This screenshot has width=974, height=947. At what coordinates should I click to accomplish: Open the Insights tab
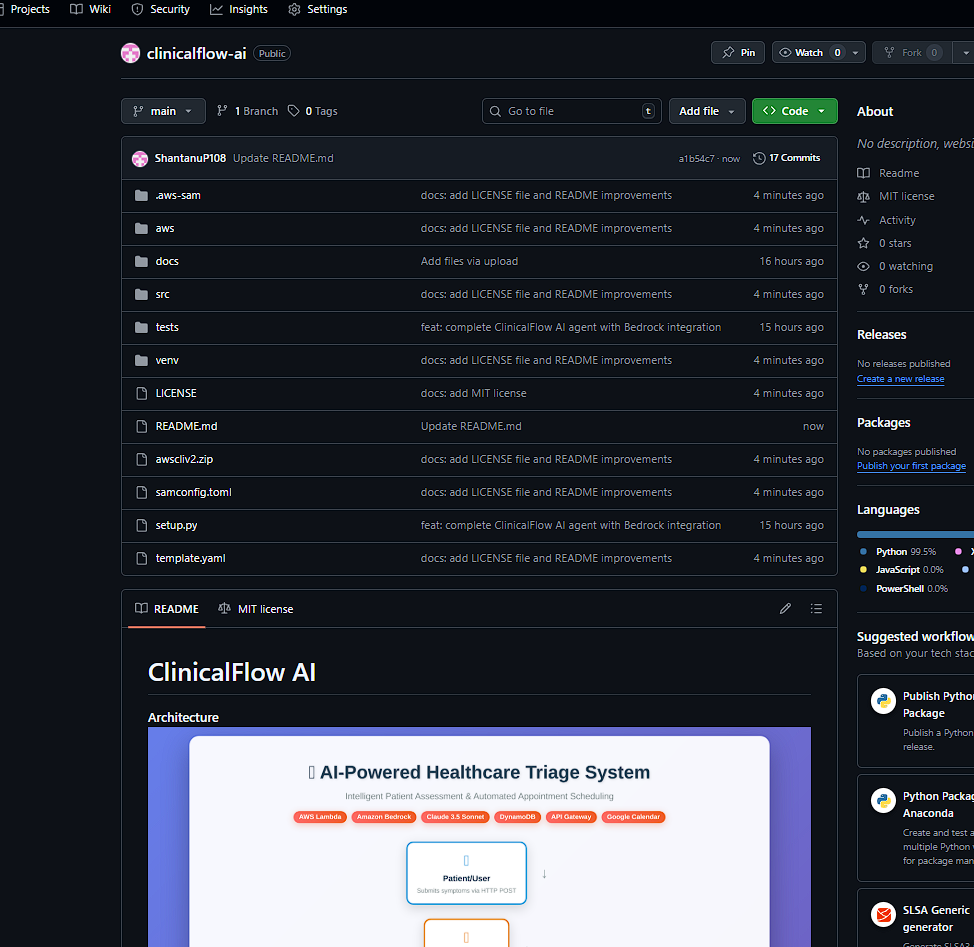239,9
